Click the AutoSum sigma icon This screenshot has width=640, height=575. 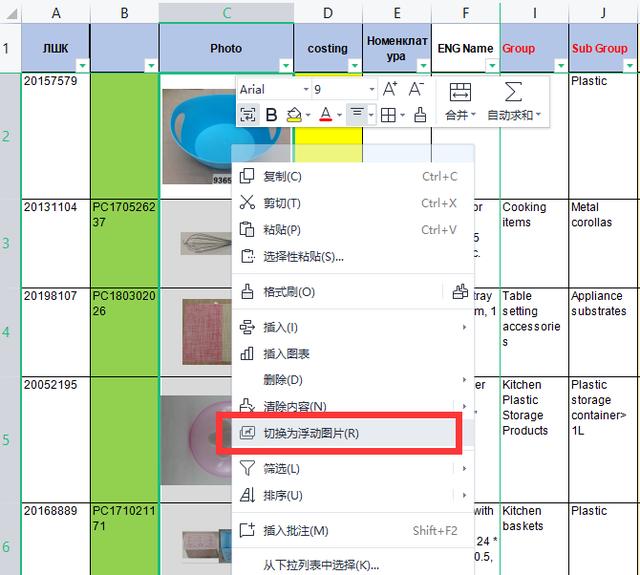tap(513, 92)
